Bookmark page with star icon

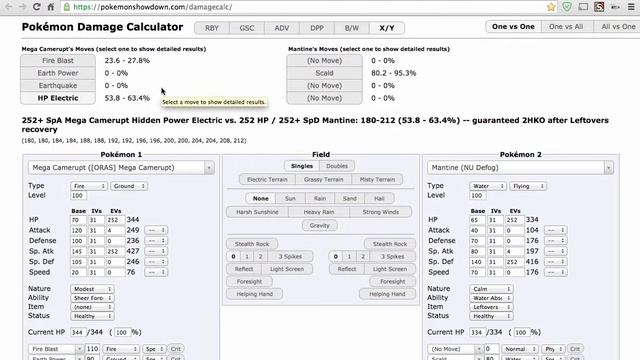coord(551,7)
